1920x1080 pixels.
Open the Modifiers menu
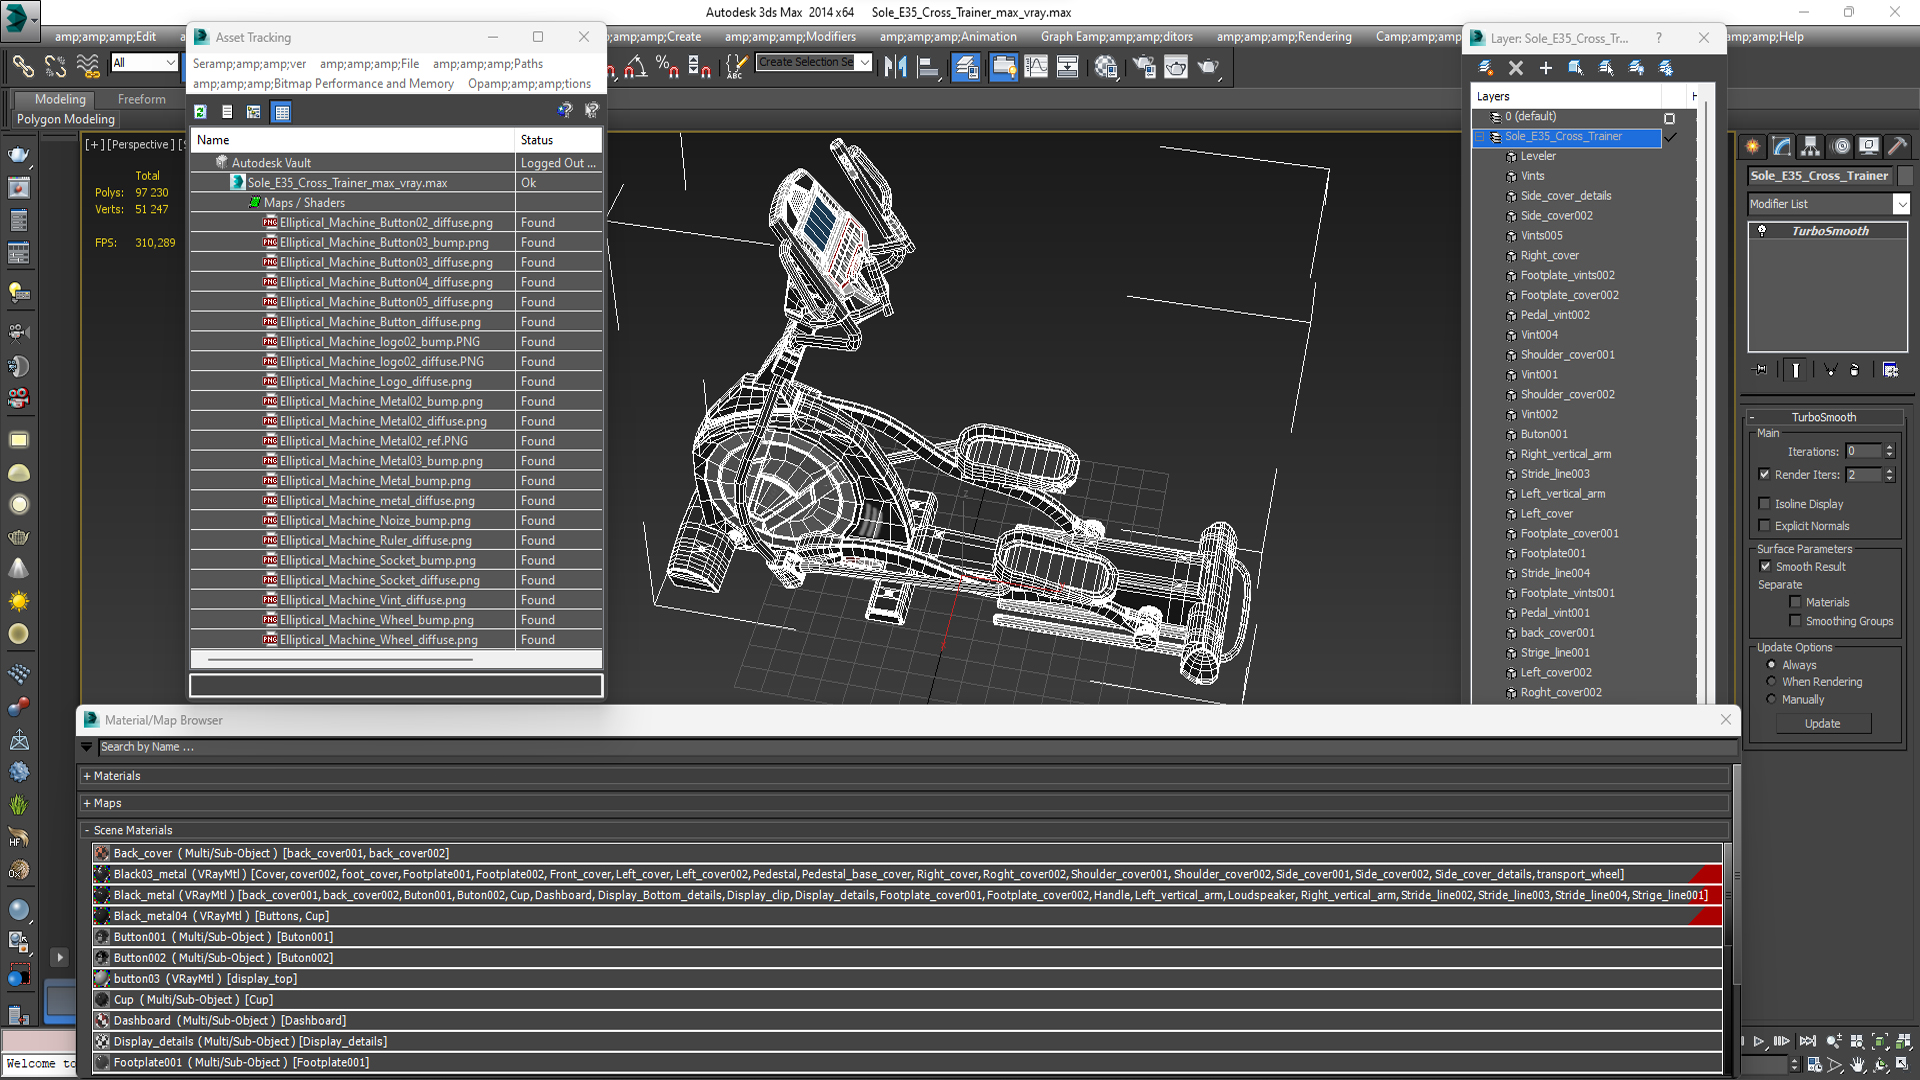tap(790, 37)
